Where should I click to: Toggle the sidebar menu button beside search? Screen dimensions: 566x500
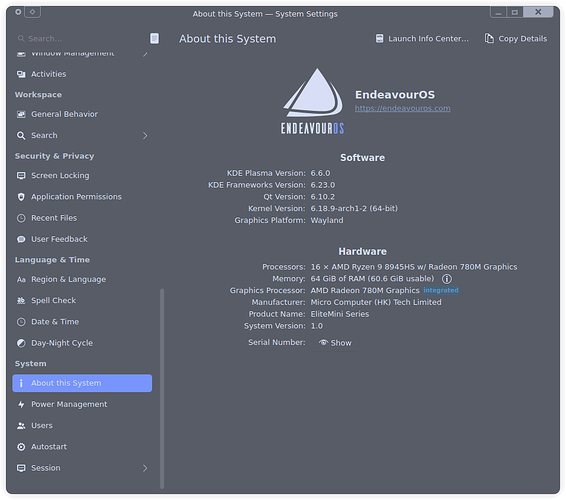[x=154, y=38]
